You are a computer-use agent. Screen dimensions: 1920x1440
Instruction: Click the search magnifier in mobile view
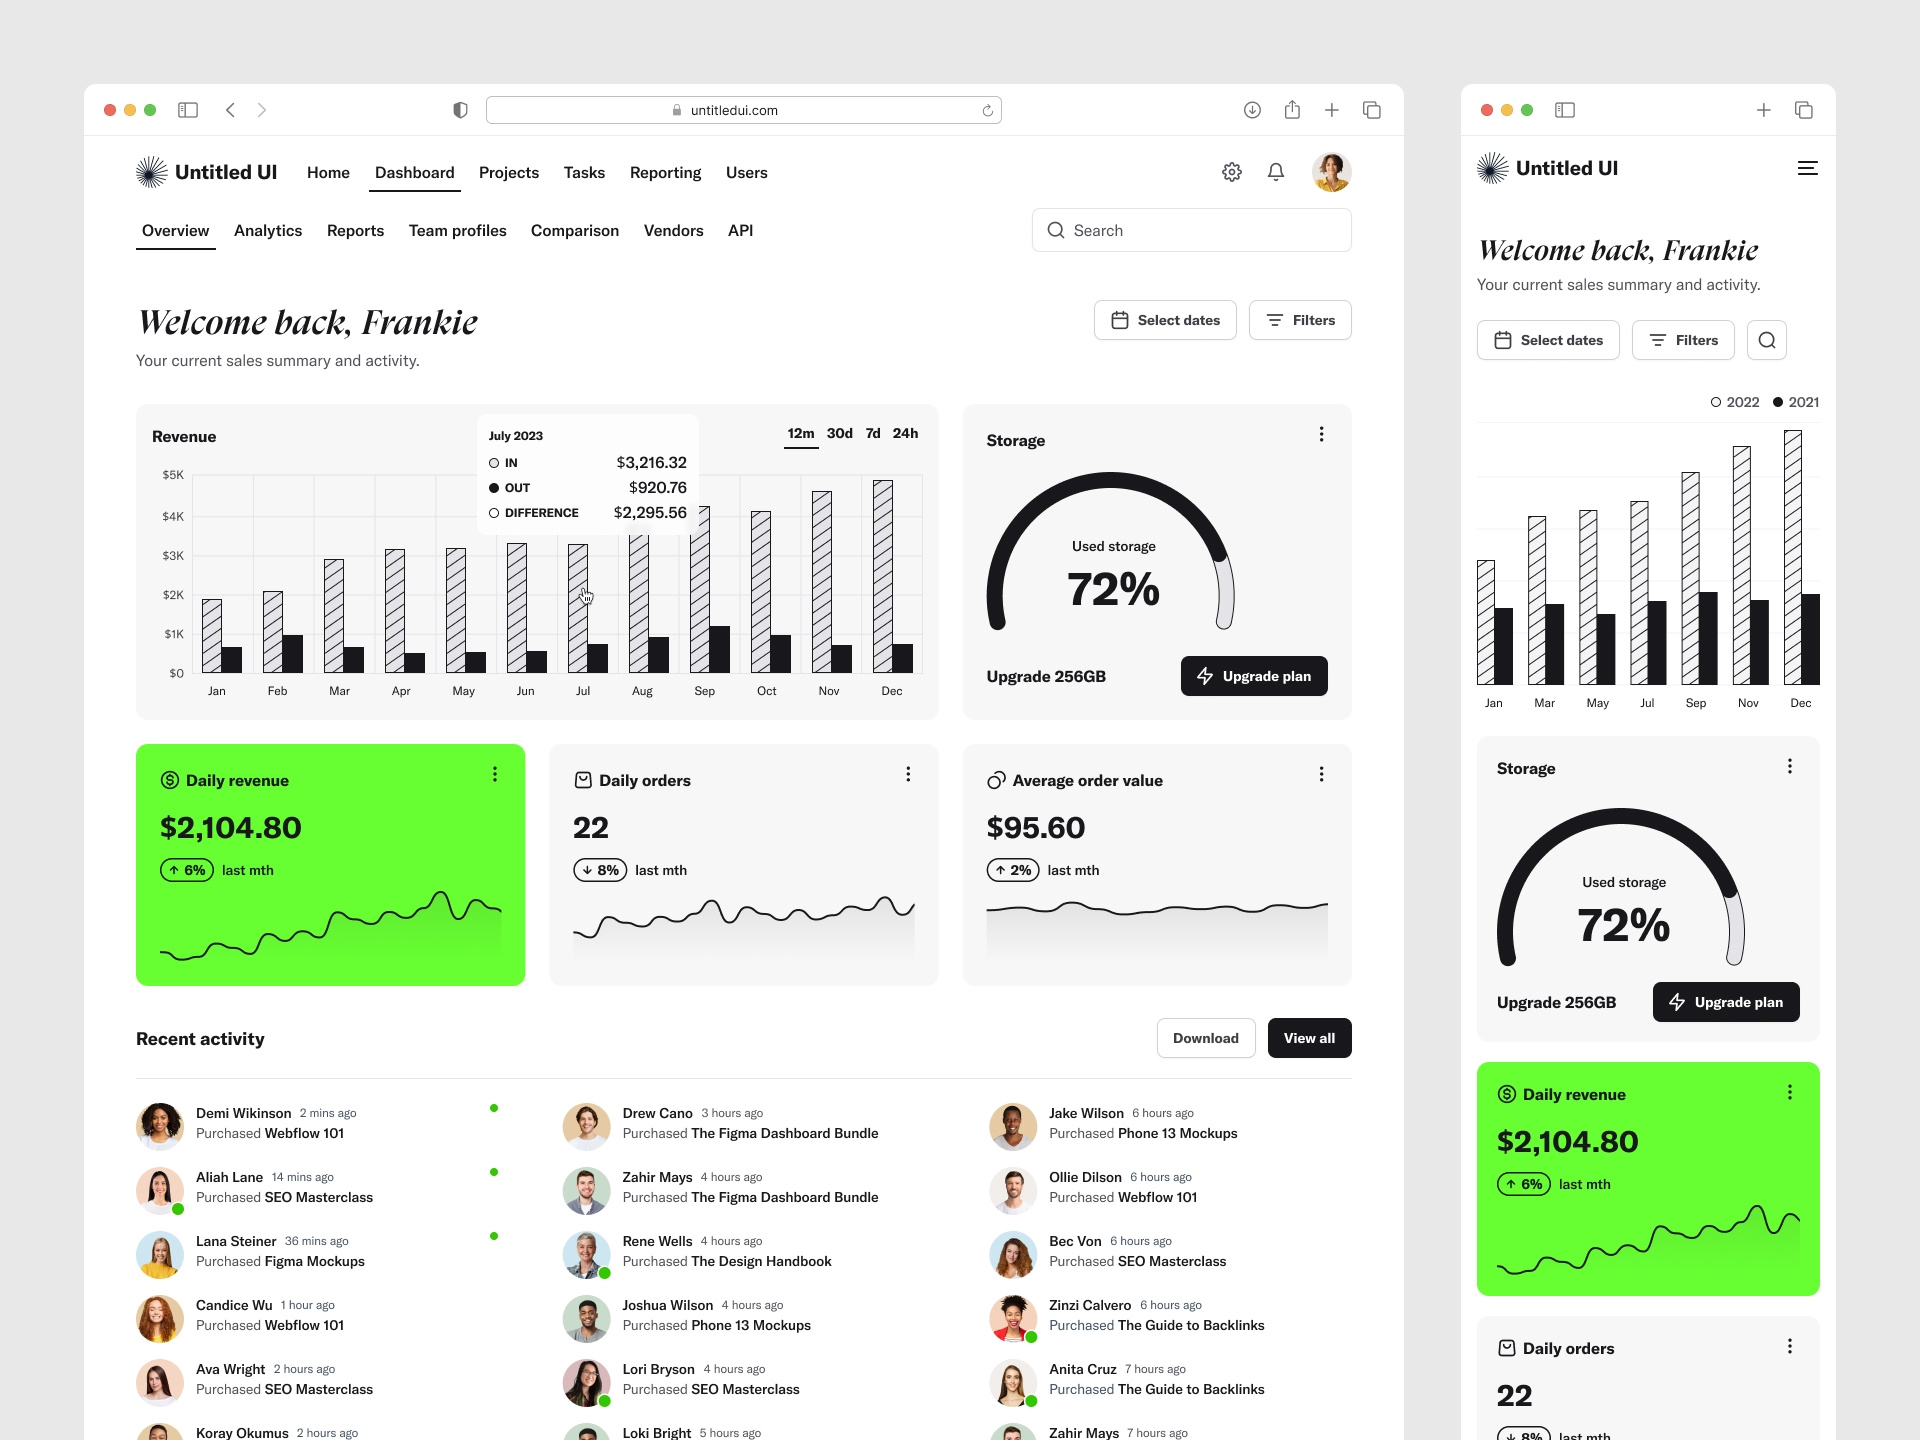pos(1766,340)
